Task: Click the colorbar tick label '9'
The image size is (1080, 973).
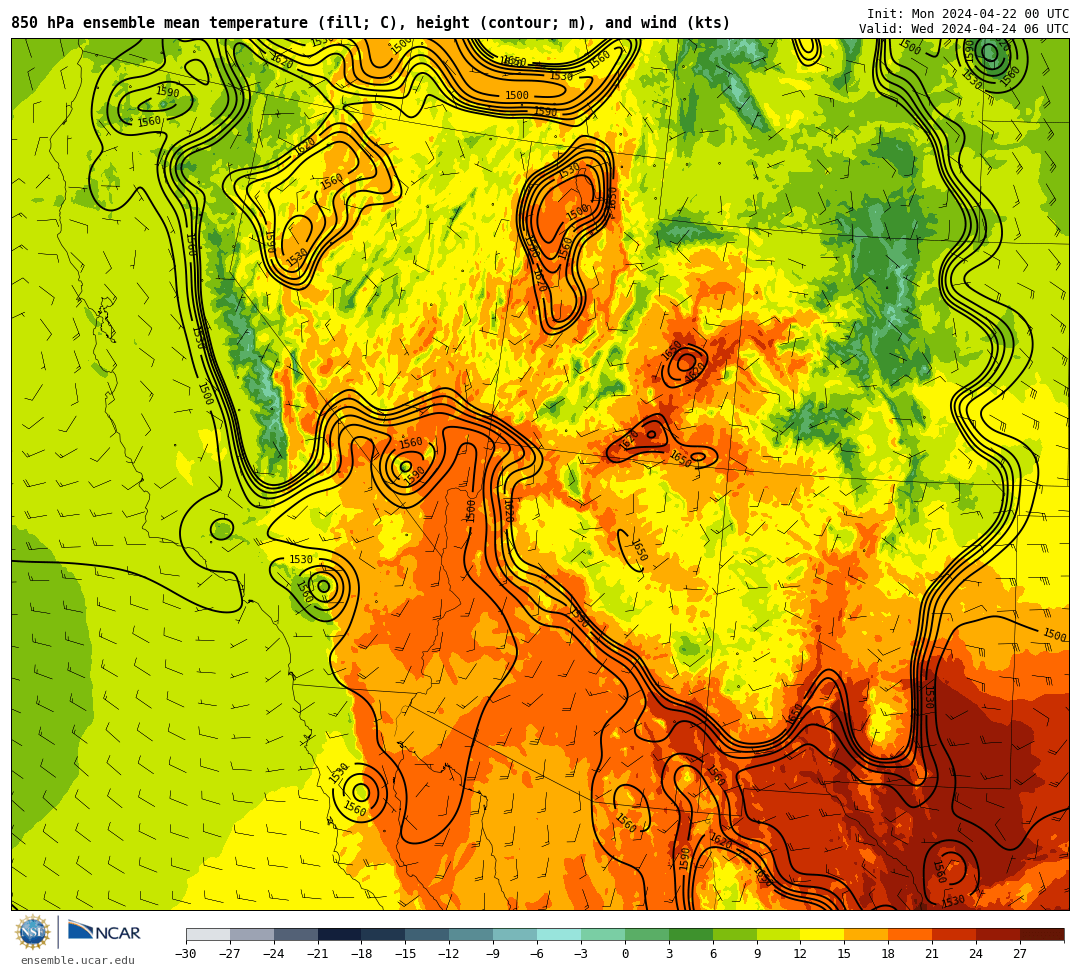Action: (x=757, y=954)
